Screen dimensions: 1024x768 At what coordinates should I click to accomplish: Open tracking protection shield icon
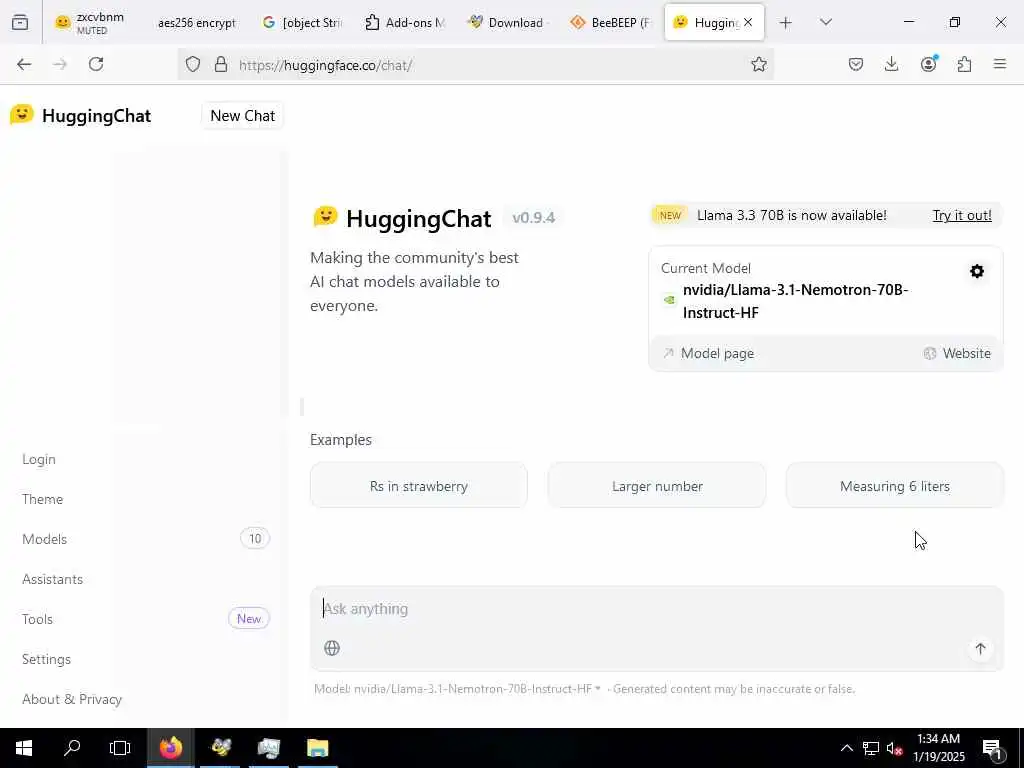(x=193, y=64)
